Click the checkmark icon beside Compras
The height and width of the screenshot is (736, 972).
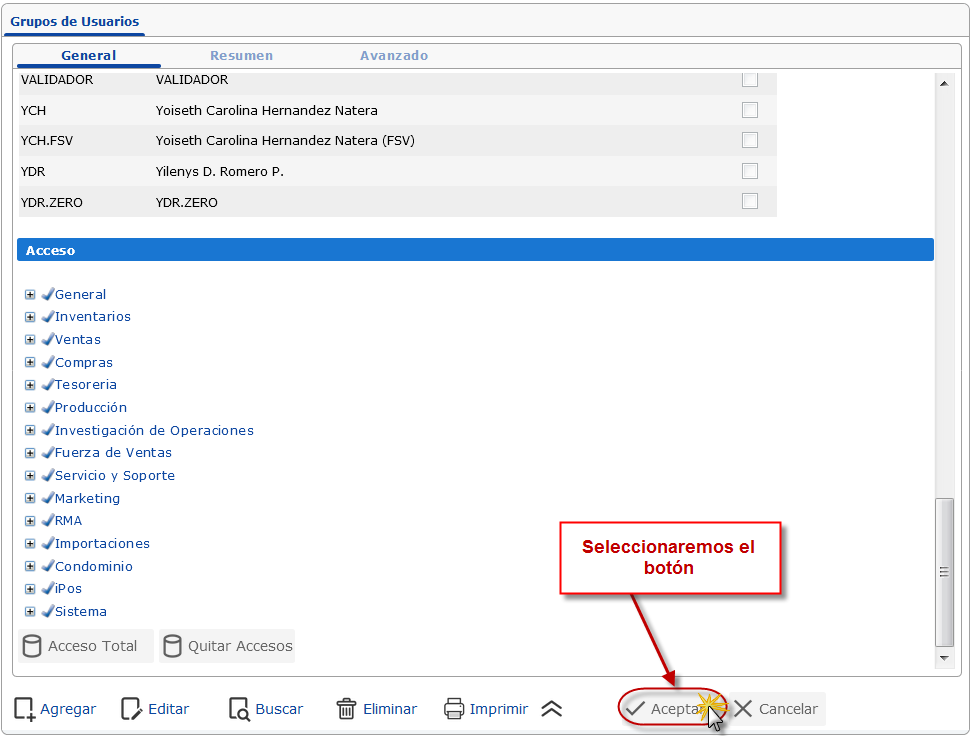click(48, 362)
